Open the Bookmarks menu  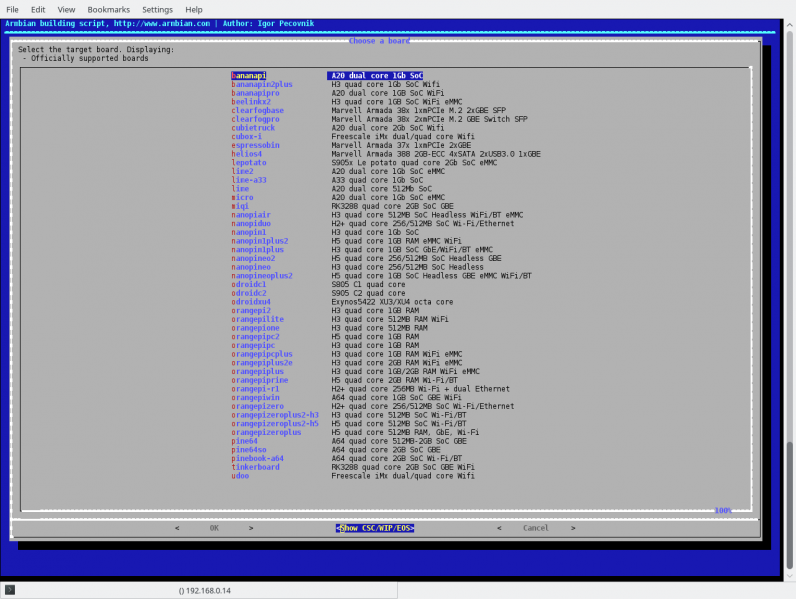click(x=108, y=9)
